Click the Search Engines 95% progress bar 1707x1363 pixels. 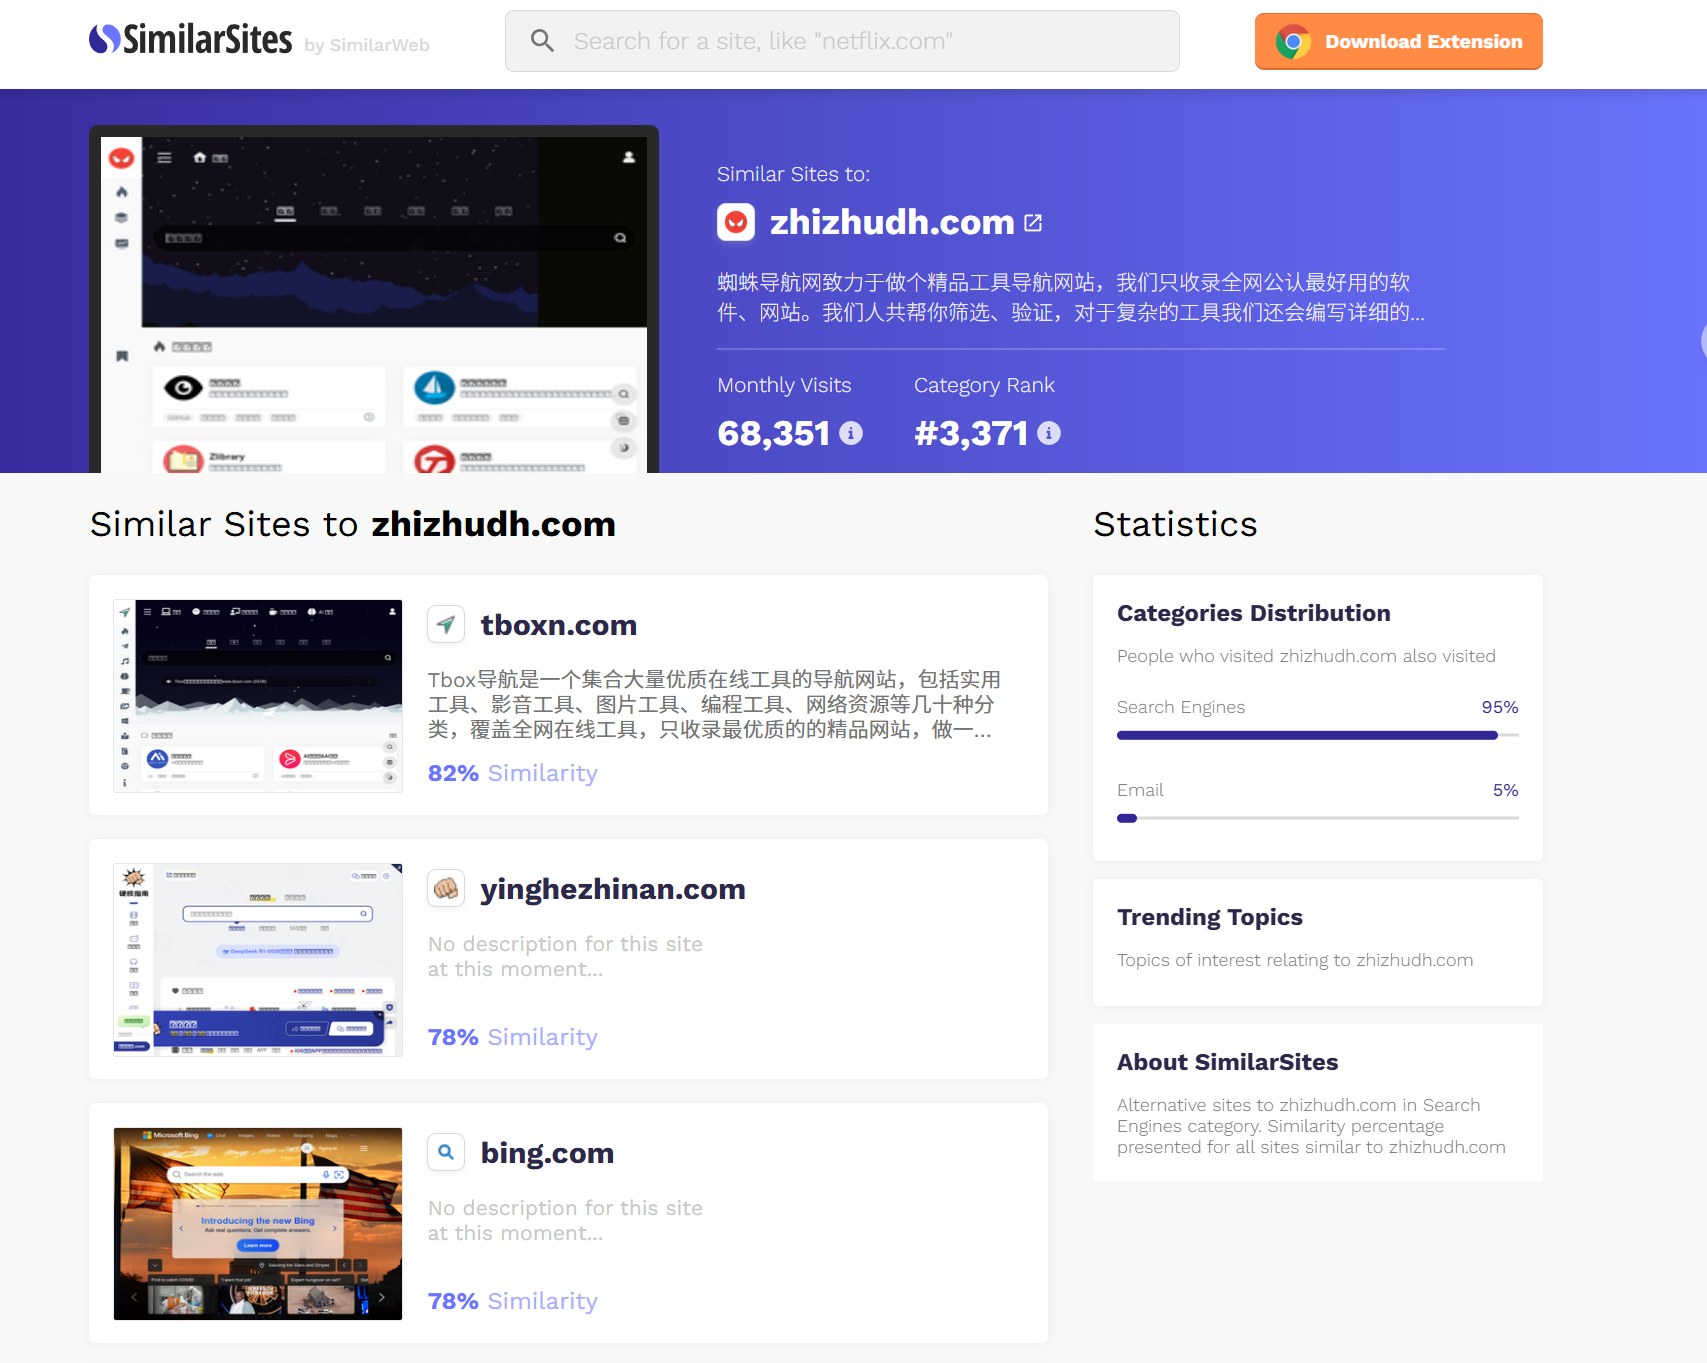1318,735
